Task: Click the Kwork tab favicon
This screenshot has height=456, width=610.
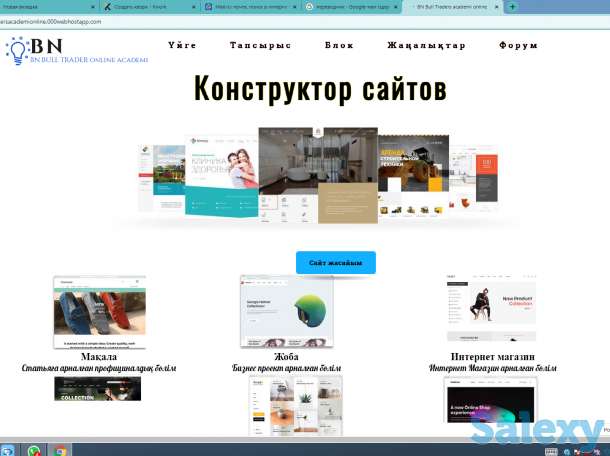Action: 108,7
